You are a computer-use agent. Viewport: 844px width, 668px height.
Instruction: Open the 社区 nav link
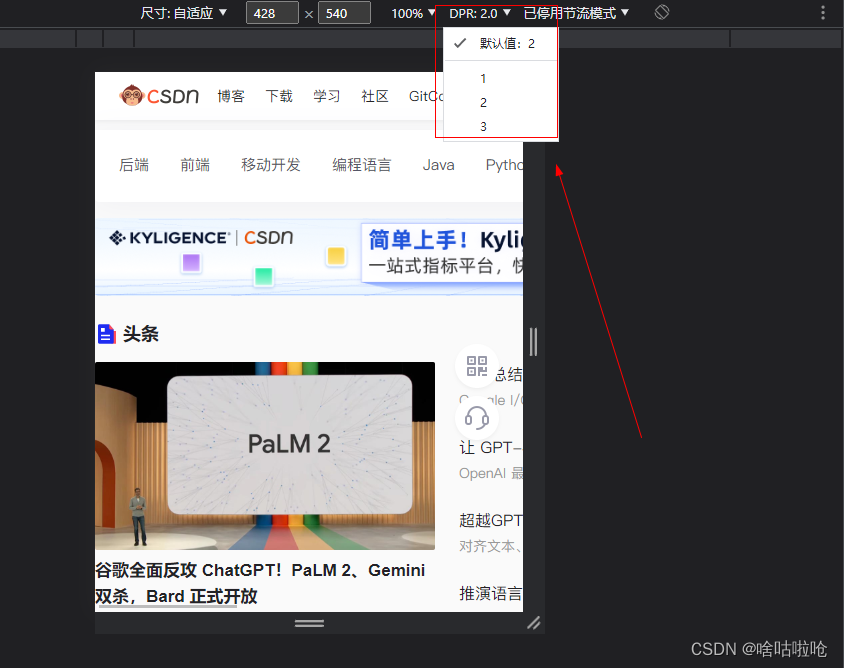[x=375, y=96]
